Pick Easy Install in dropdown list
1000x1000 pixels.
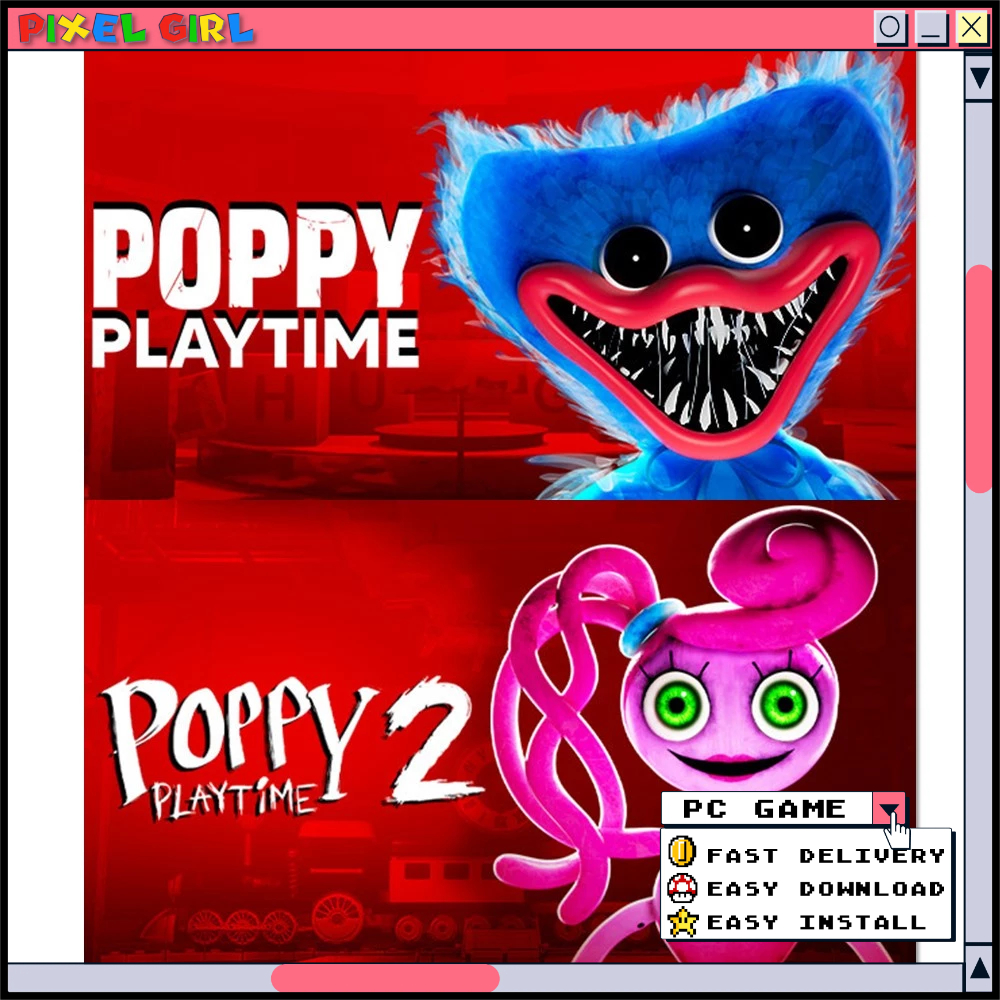[815, 922]
